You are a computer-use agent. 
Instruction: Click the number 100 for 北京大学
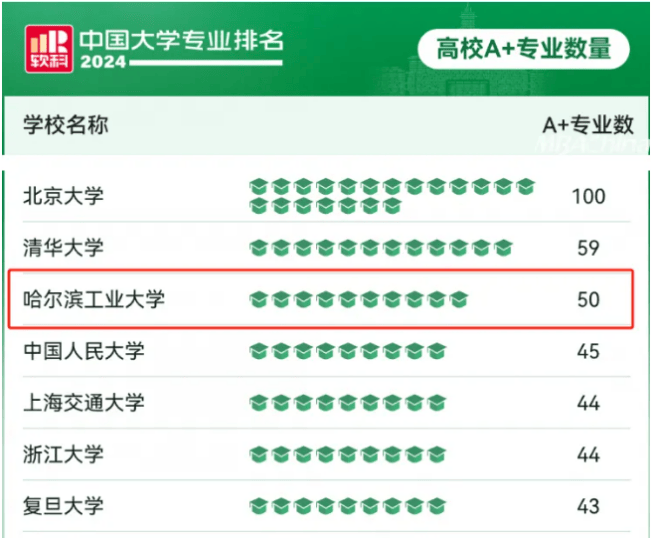tap(588, 196)
